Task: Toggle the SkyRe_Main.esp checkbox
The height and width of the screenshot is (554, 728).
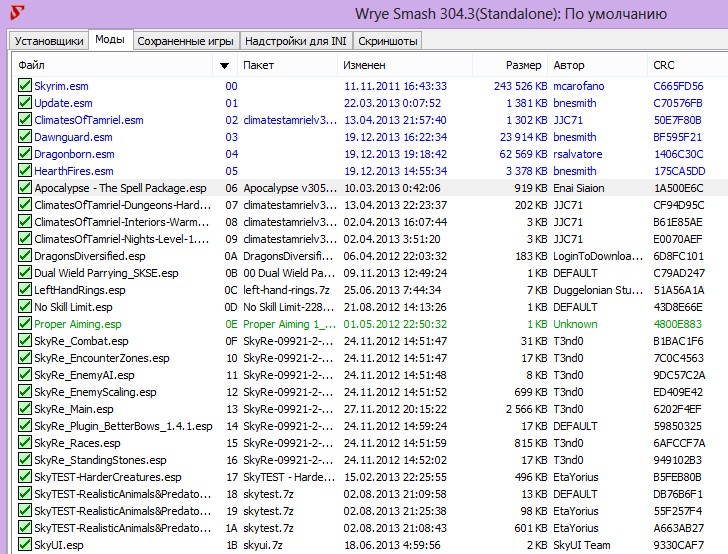Action: 25,409
